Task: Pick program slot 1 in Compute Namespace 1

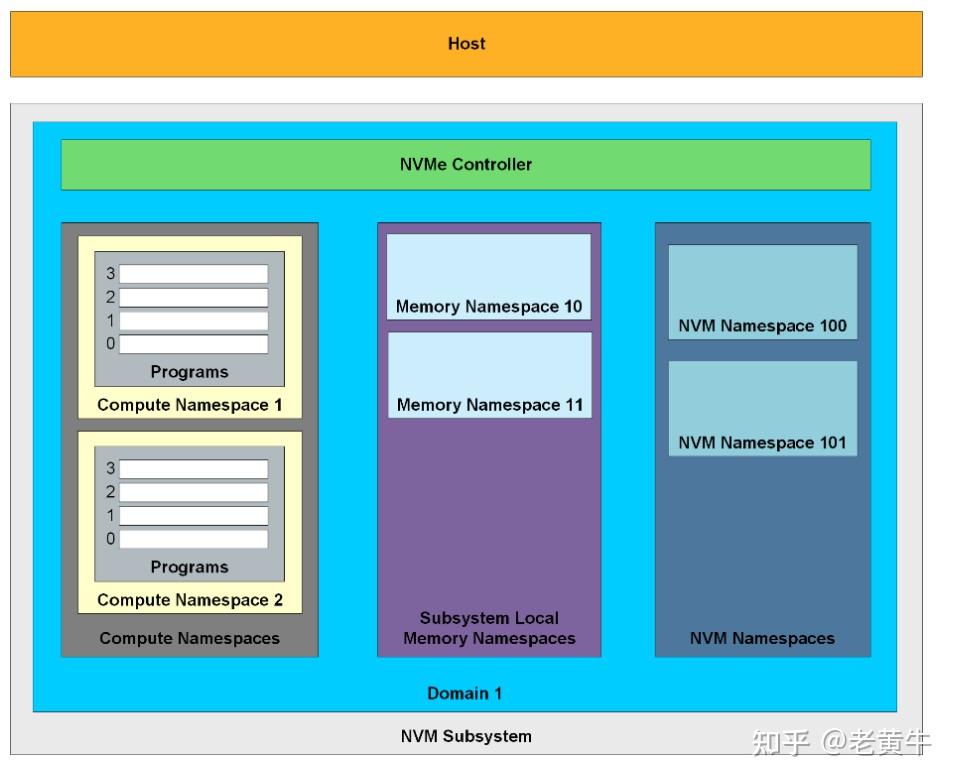Action: tap(194, 321)
